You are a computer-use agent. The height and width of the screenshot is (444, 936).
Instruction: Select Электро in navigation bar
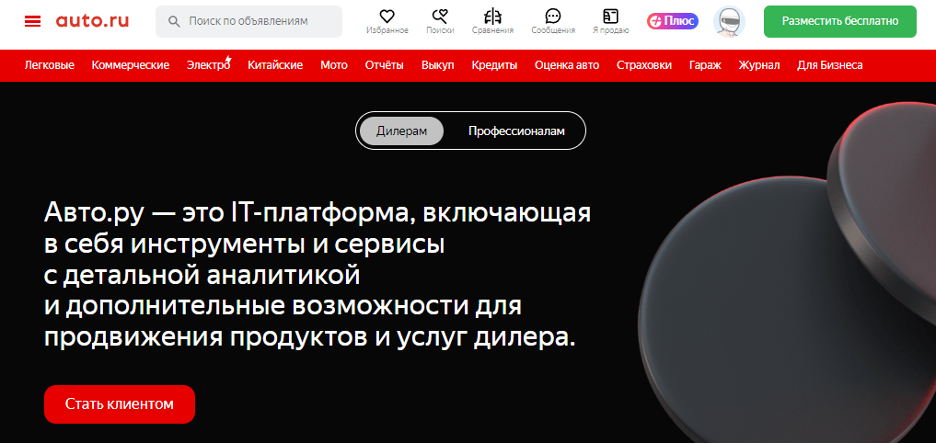(208, 65)
